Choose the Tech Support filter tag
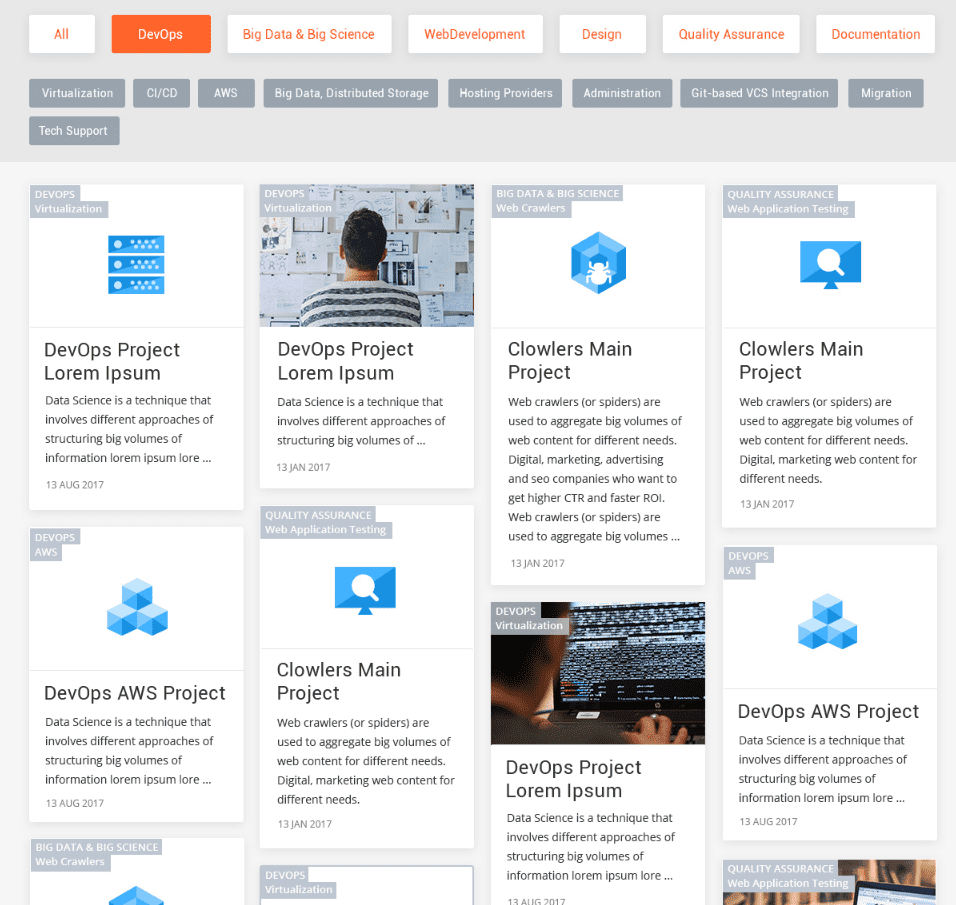The width and height of the screenshot is (956, 905). pyautogui.click(x=74, y=131)
